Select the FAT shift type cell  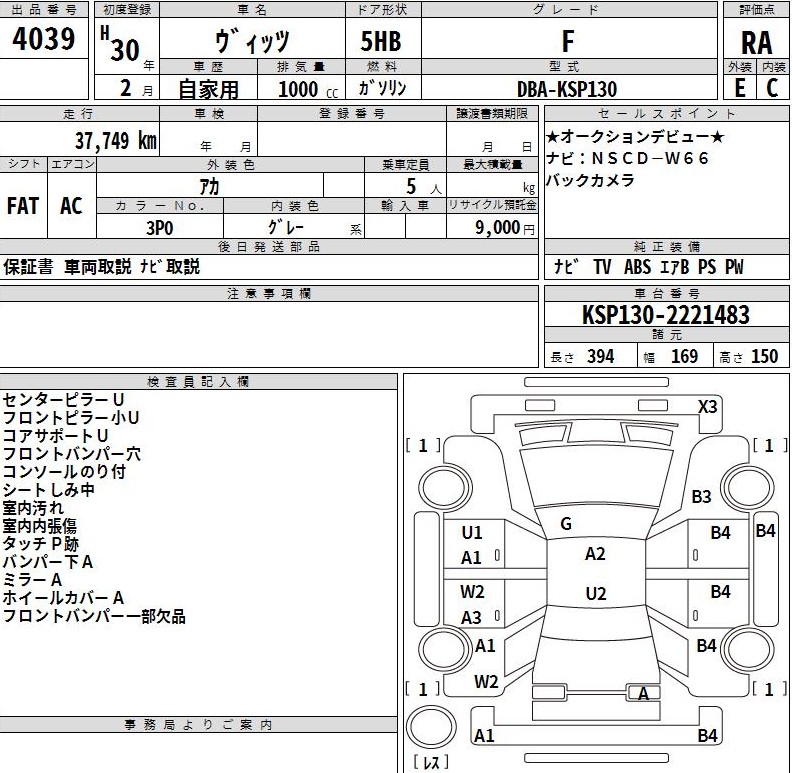tap(23, 206)
